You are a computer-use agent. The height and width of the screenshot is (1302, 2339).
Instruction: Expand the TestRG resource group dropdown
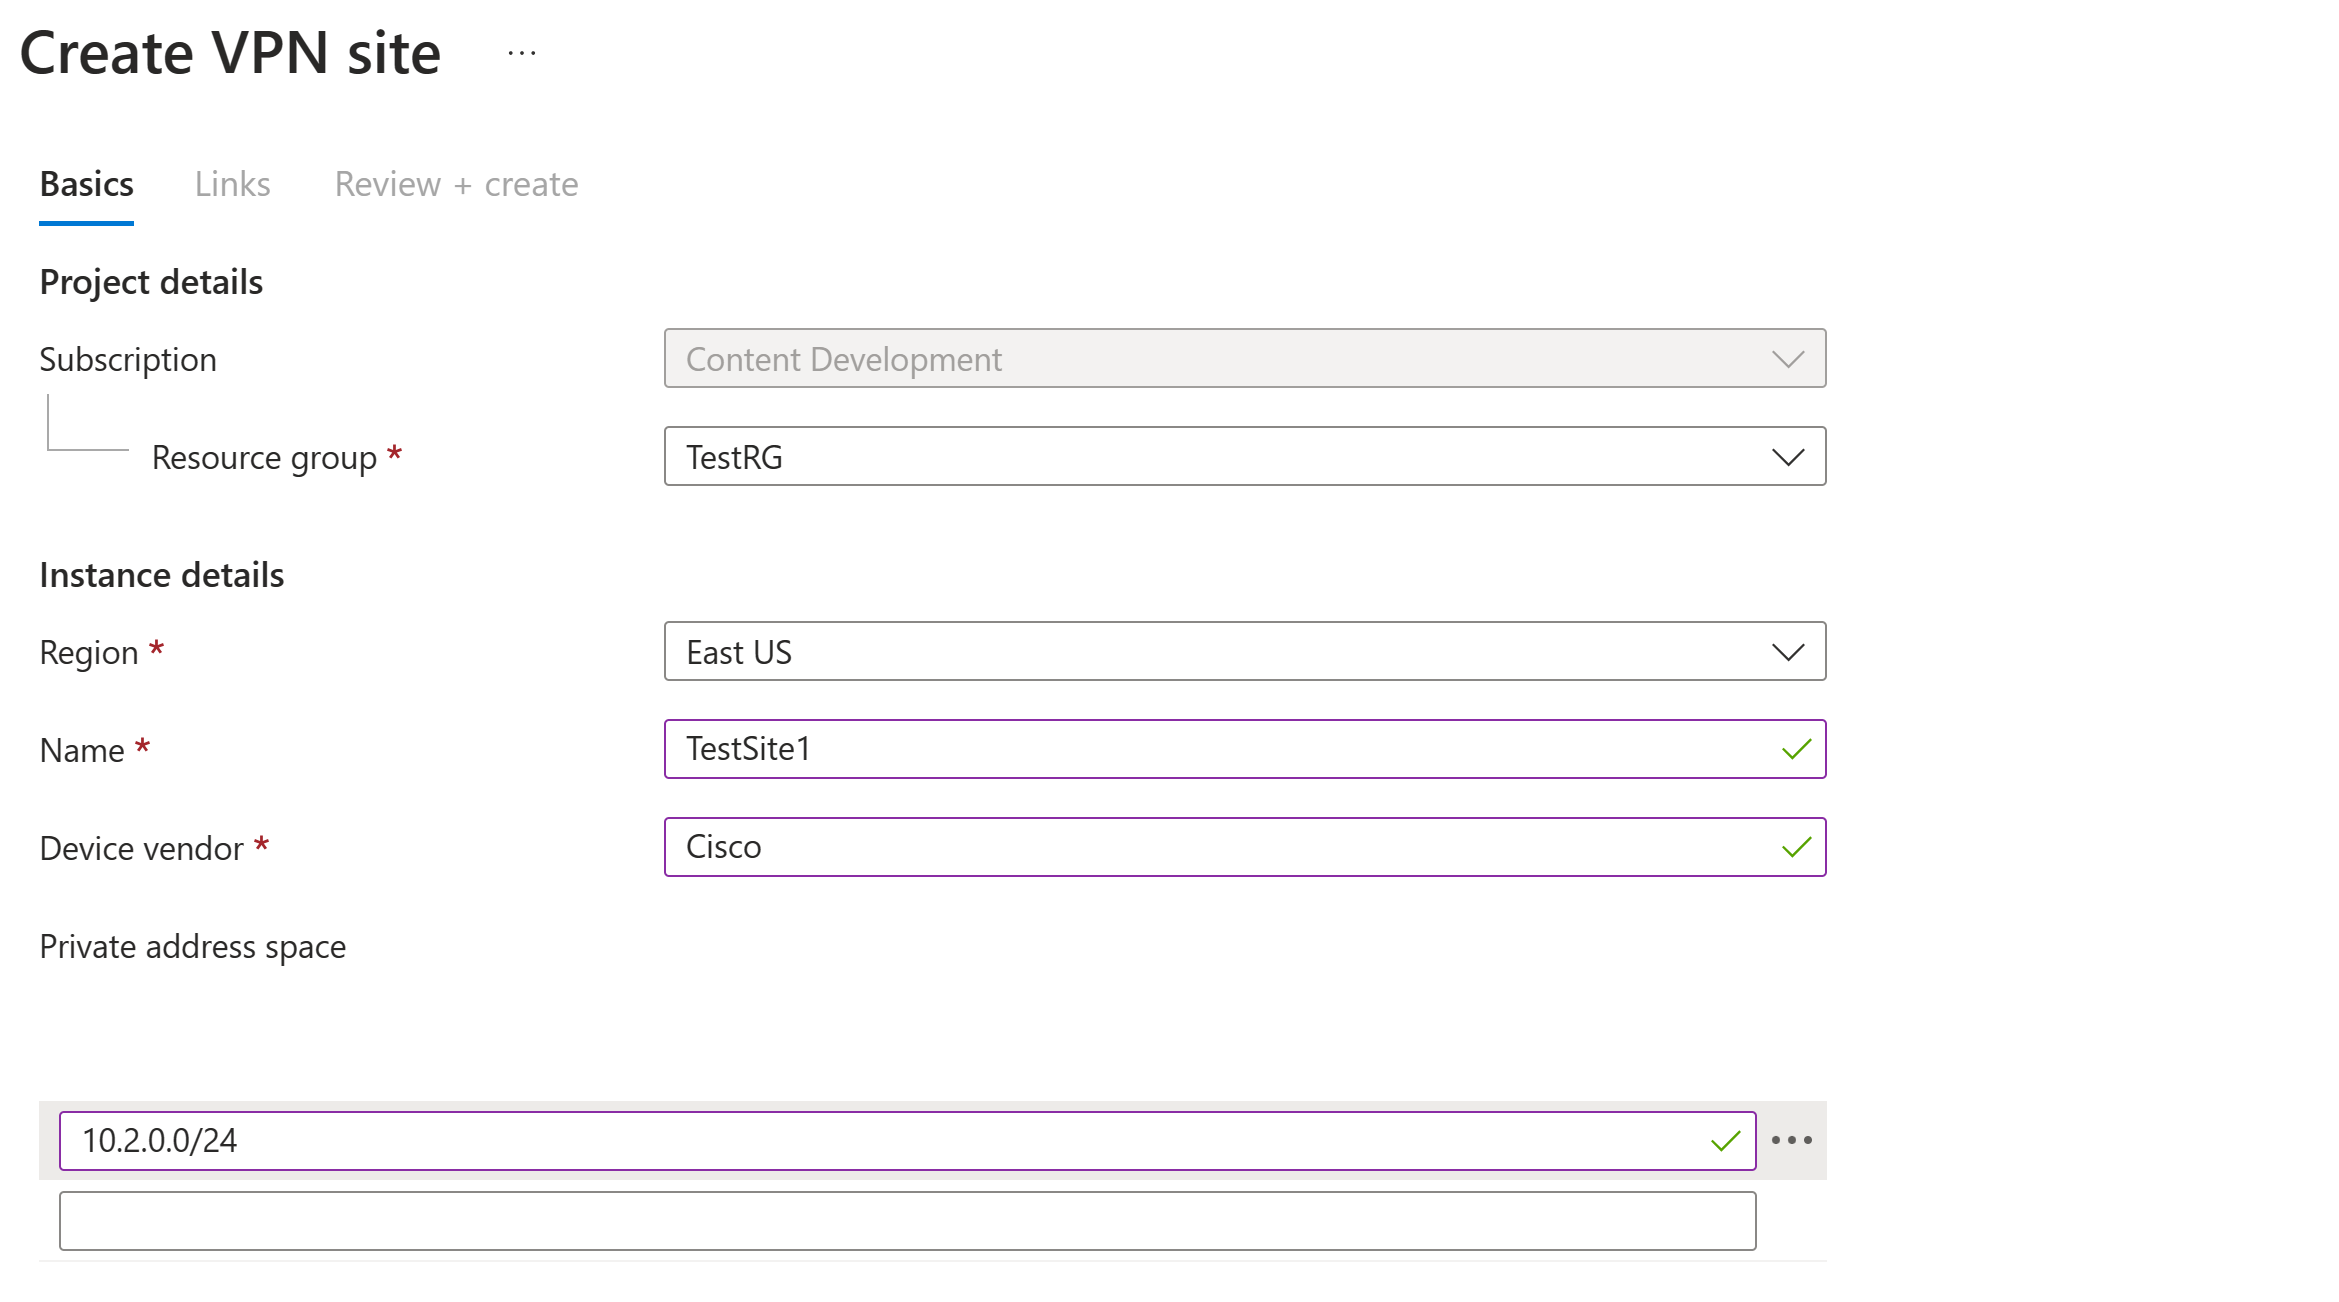(1200, 457)
